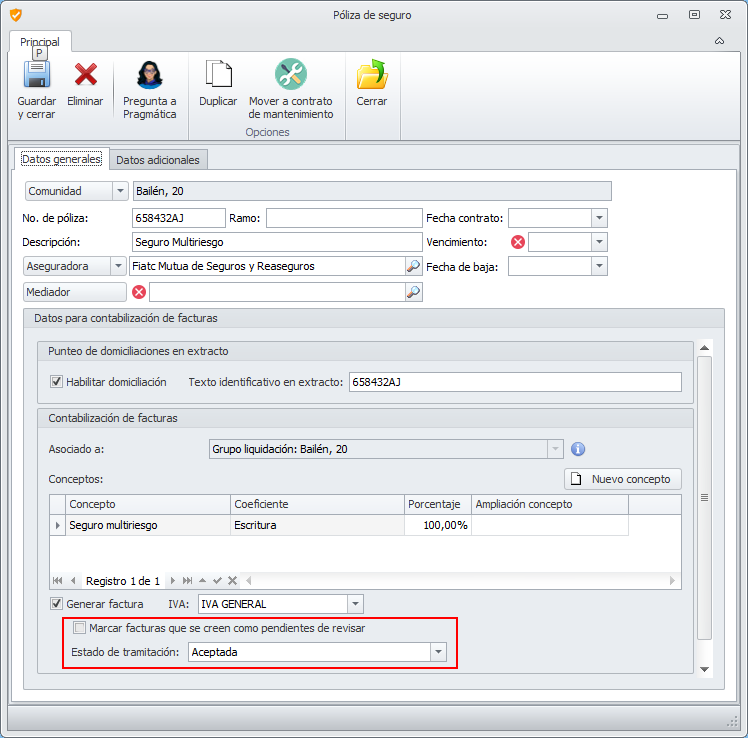
Task: Toggle Habilitar domiciliación checkbox
Action: coord(56,382)
